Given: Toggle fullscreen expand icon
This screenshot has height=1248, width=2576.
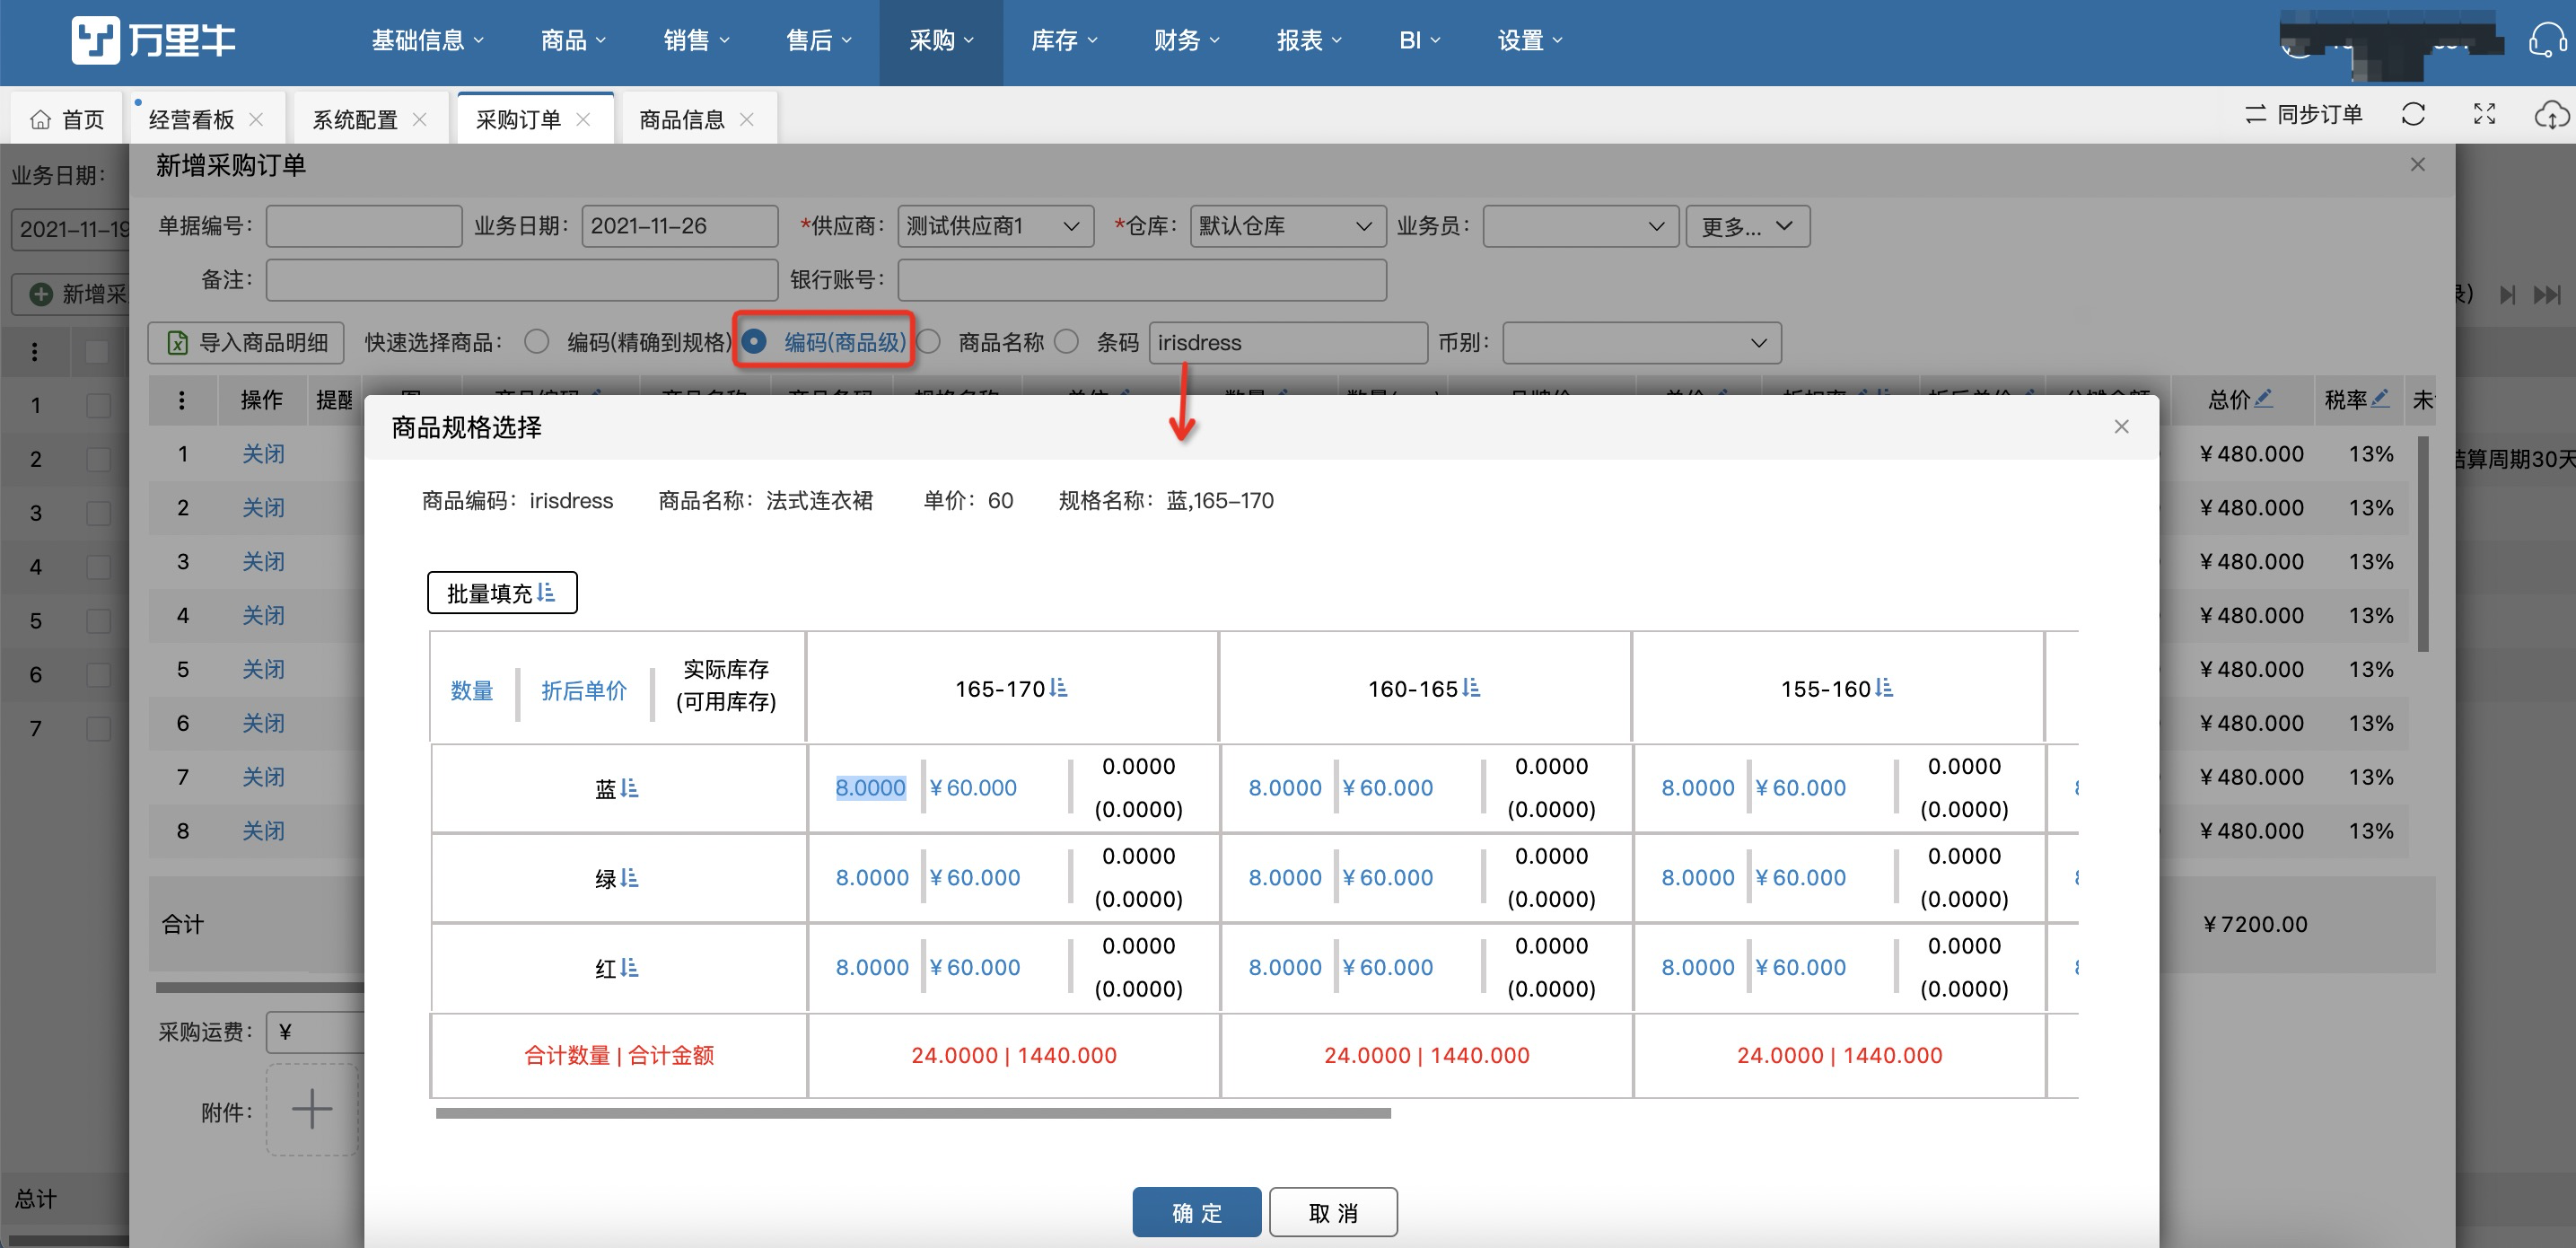Looking at the screenshot, I should (2484, 115).
